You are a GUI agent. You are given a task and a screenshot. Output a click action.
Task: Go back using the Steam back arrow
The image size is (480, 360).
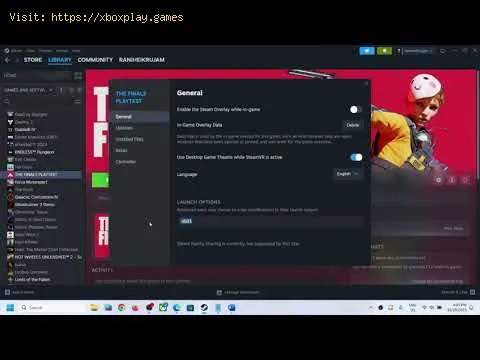(x=7, y=60)
